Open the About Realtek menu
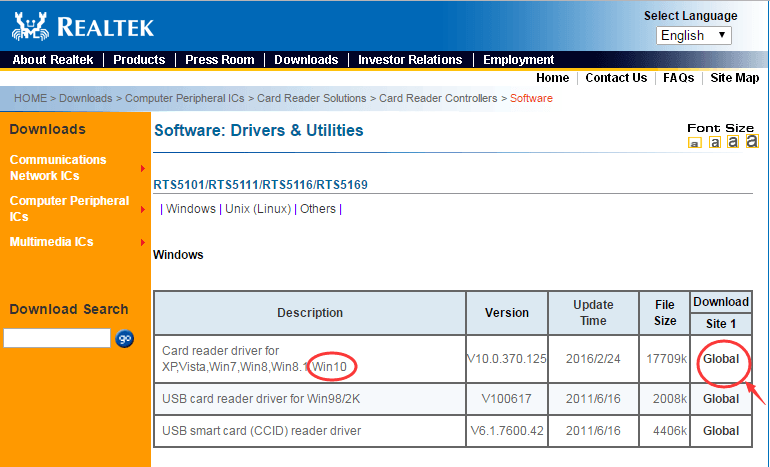Viewport: 770px width, 467px height. 53,60
